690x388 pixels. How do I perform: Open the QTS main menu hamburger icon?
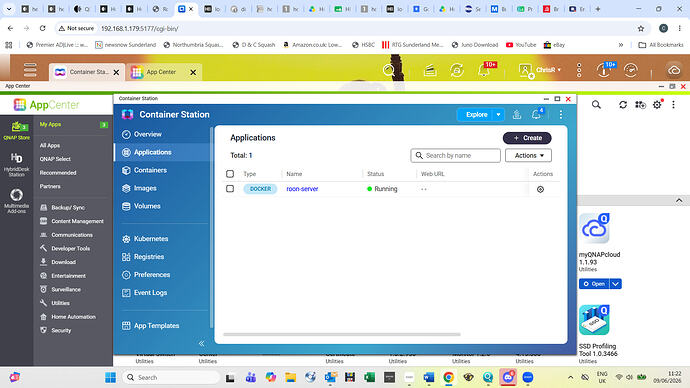coord(30,70)
